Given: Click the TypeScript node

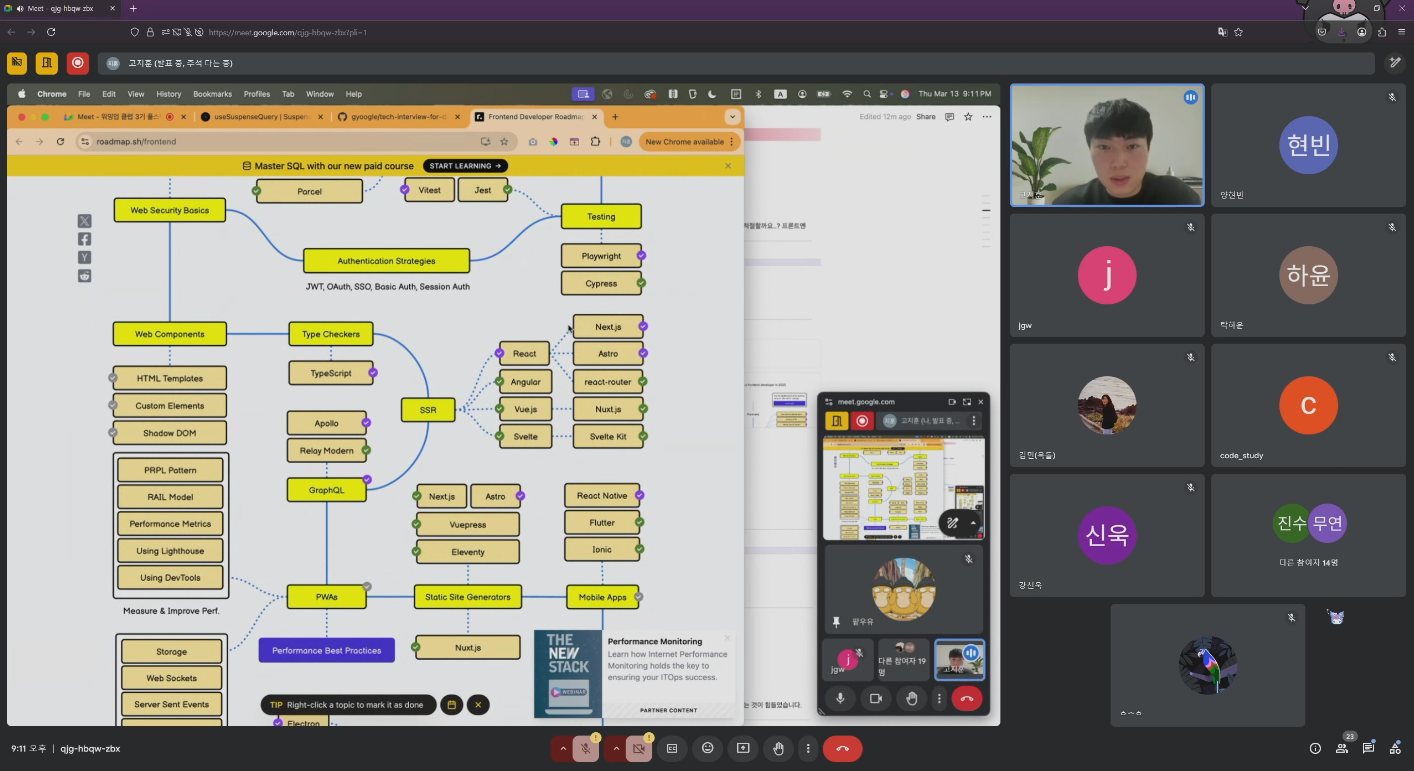Looking at the screenshot, I should pyautogui.click(x=331, y=373).
